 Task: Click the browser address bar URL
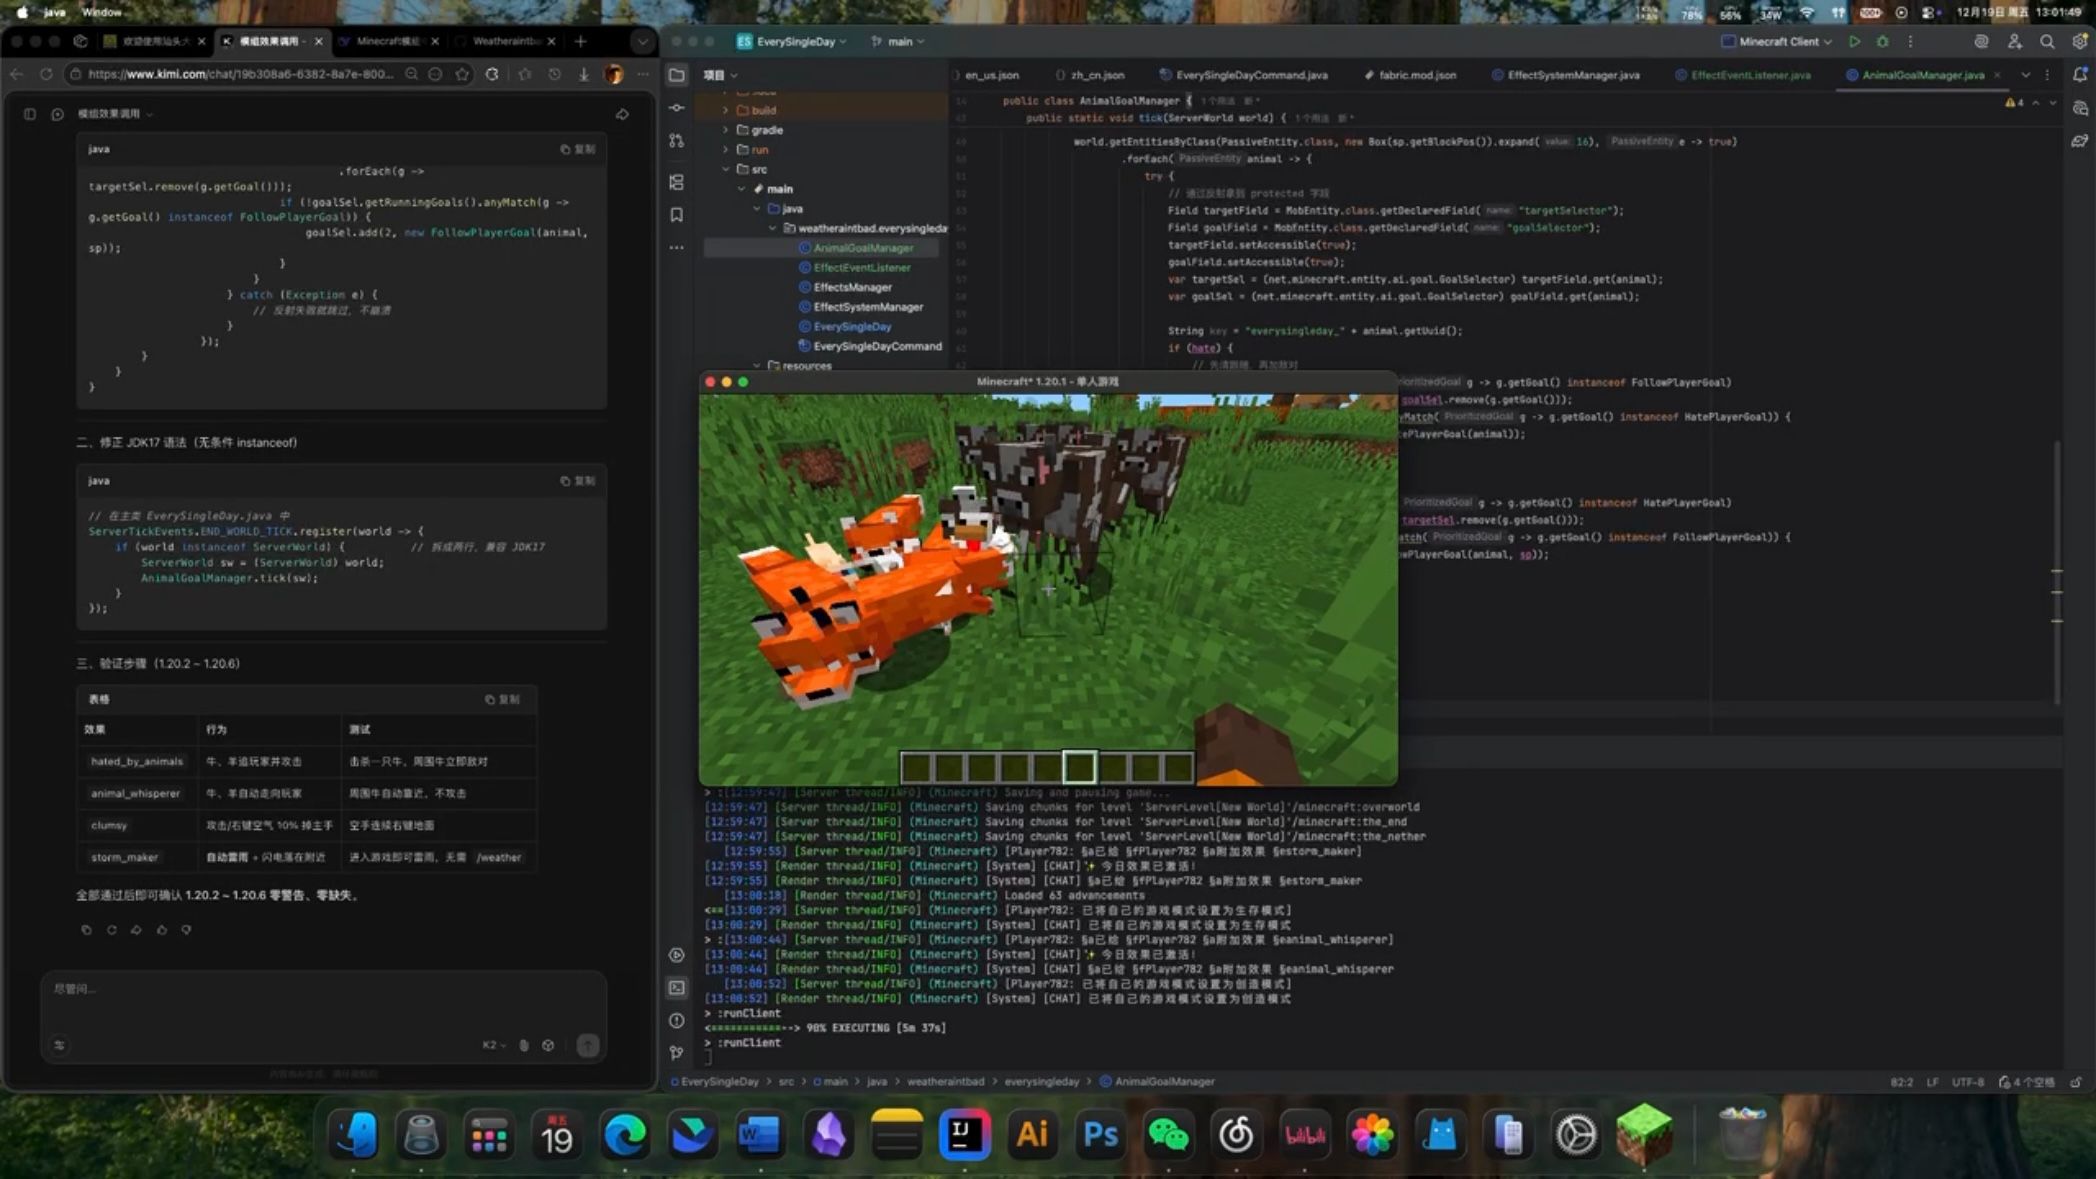pos(240,74)
